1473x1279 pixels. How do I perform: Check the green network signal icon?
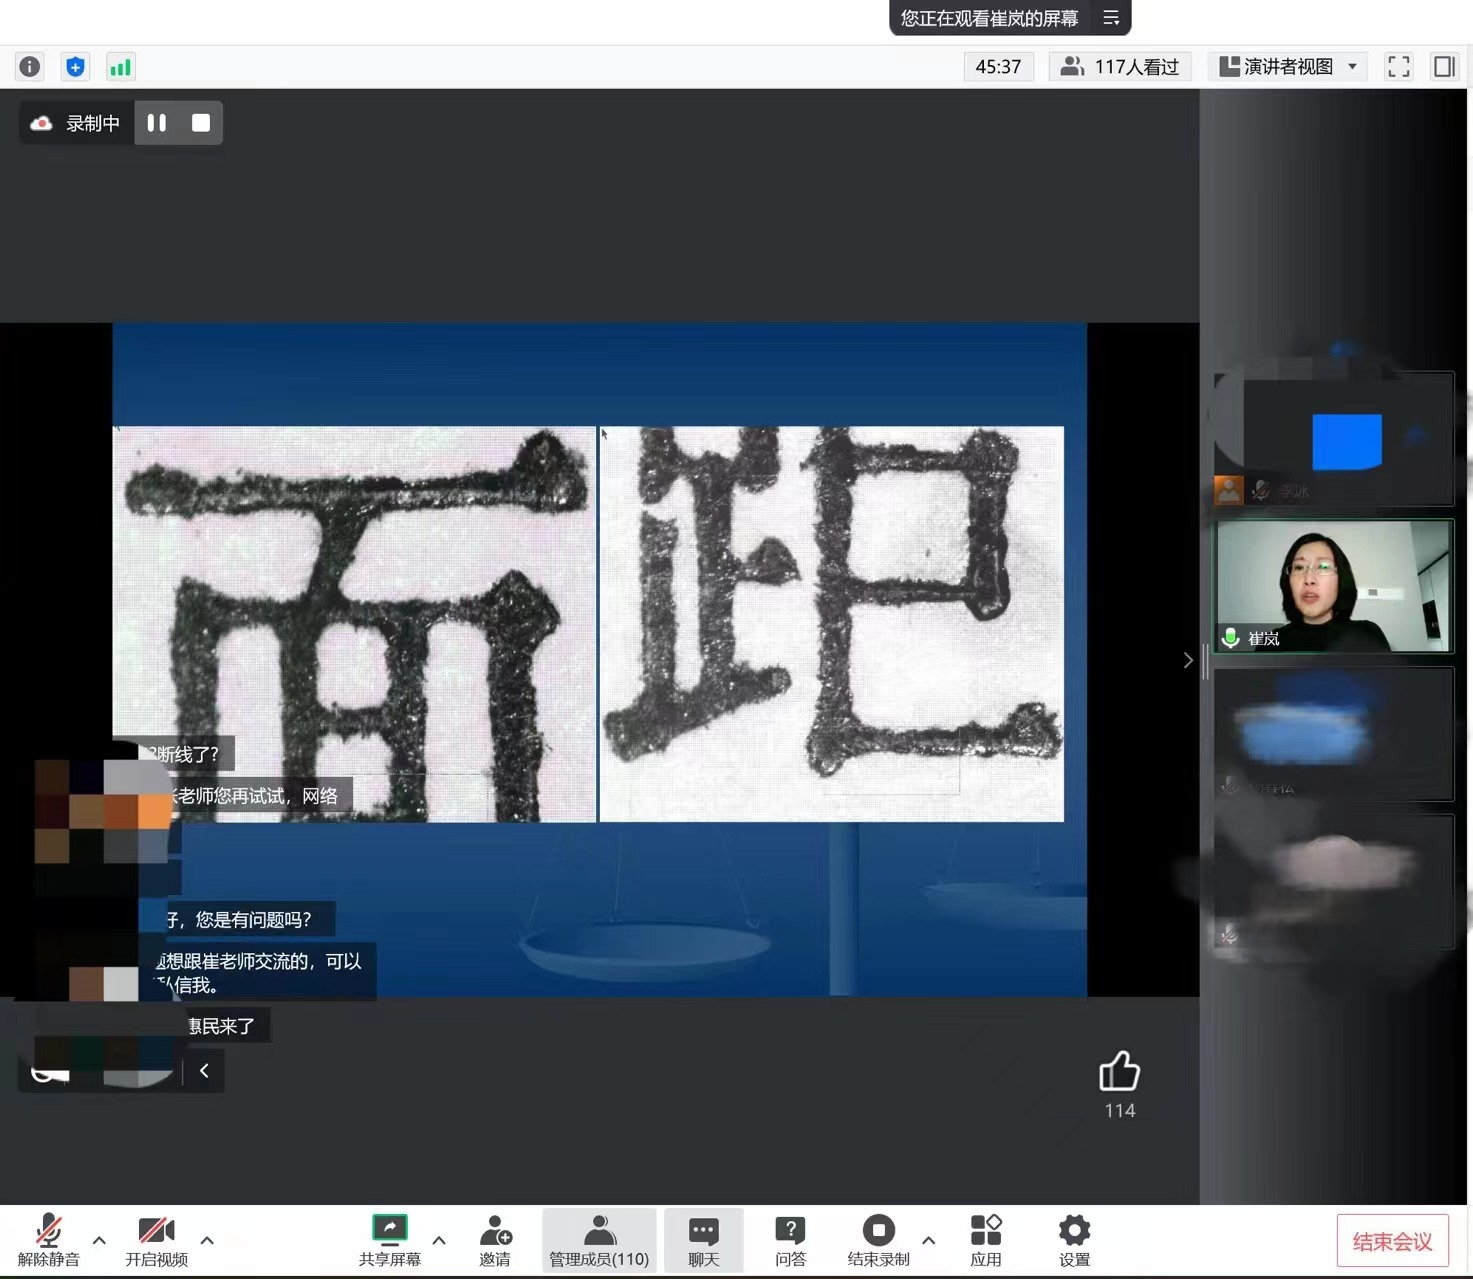[120, 67]
